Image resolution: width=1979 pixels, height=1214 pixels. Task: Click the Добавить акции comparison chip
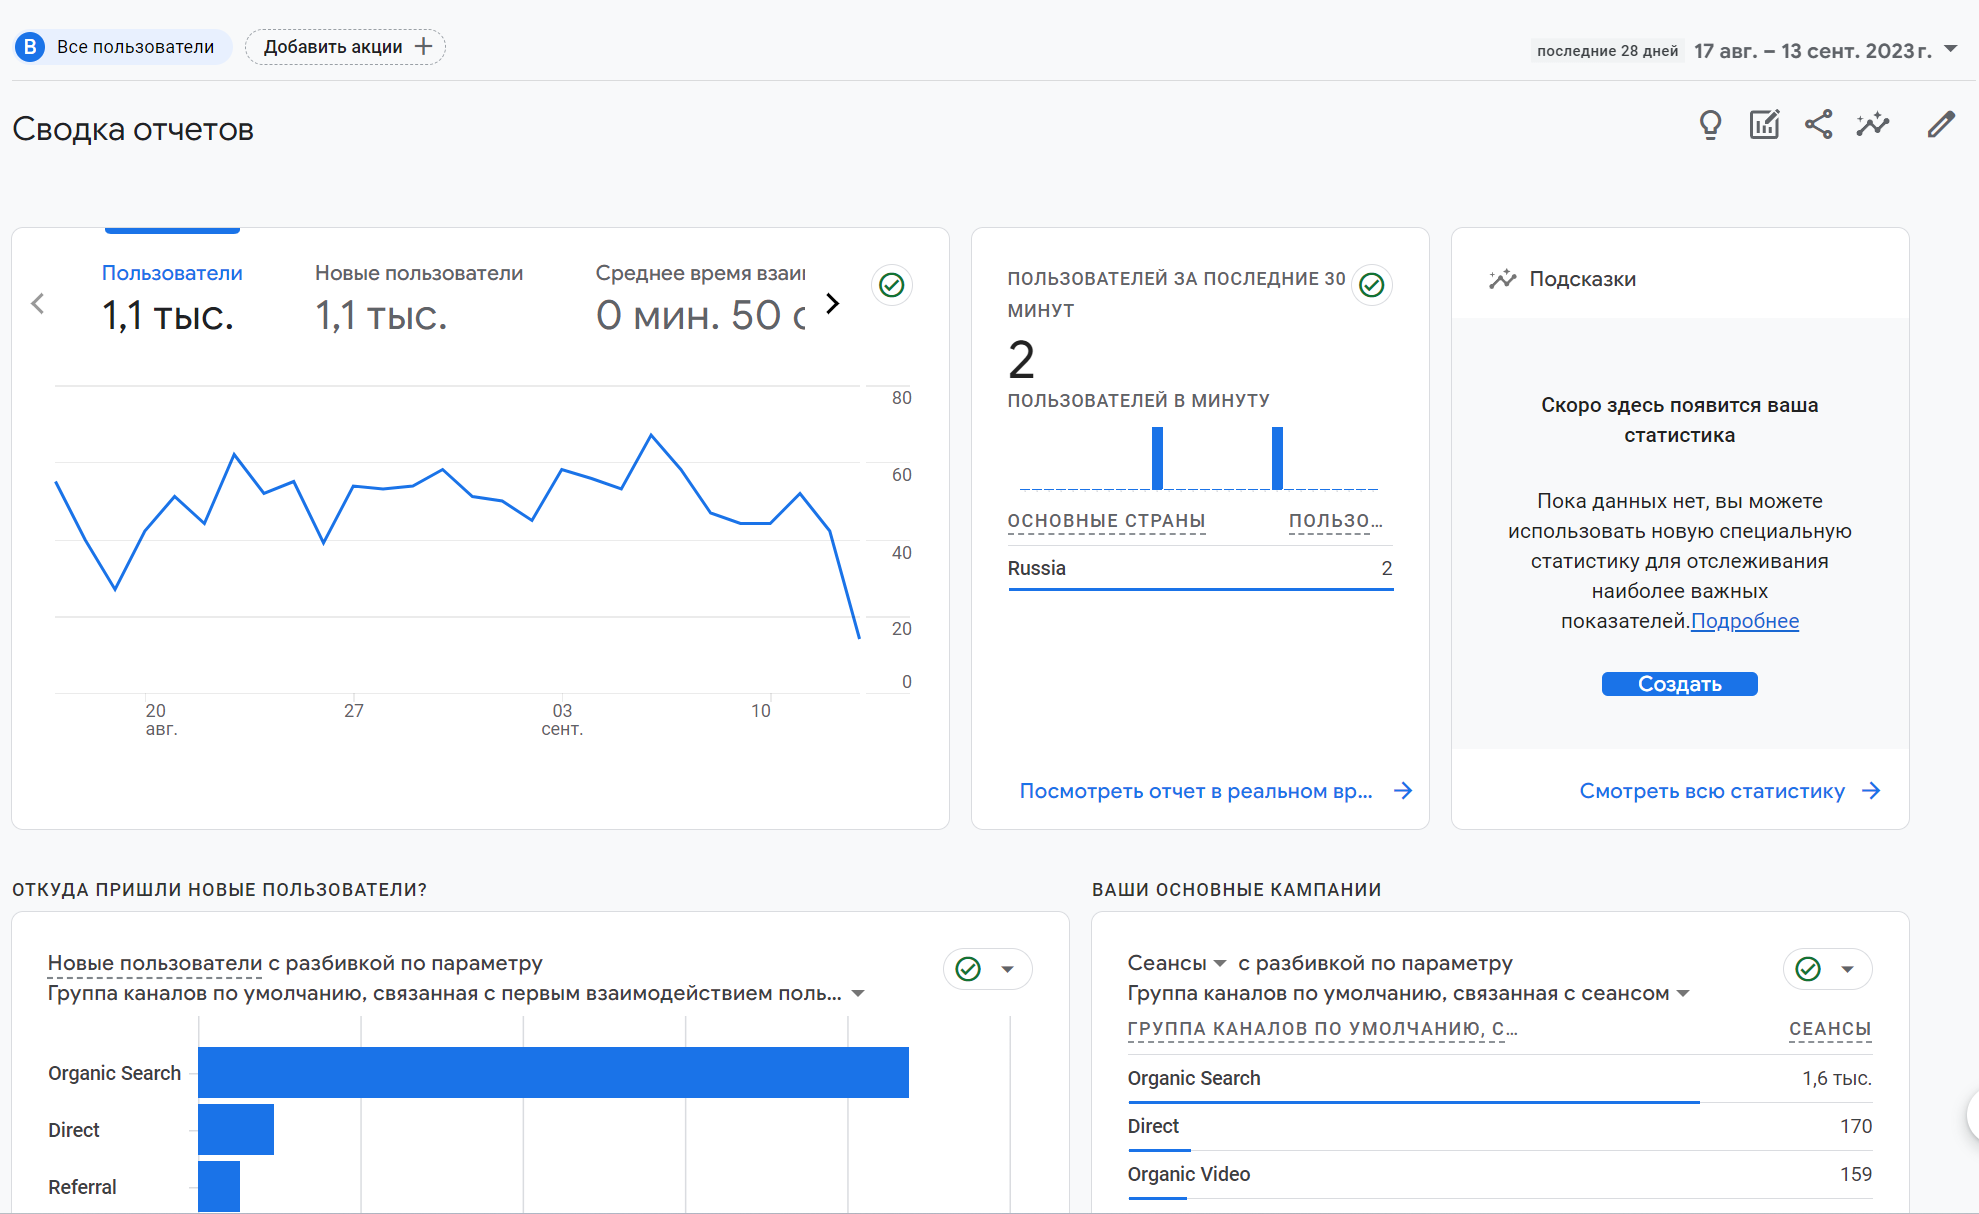click(x=345, y=47)
